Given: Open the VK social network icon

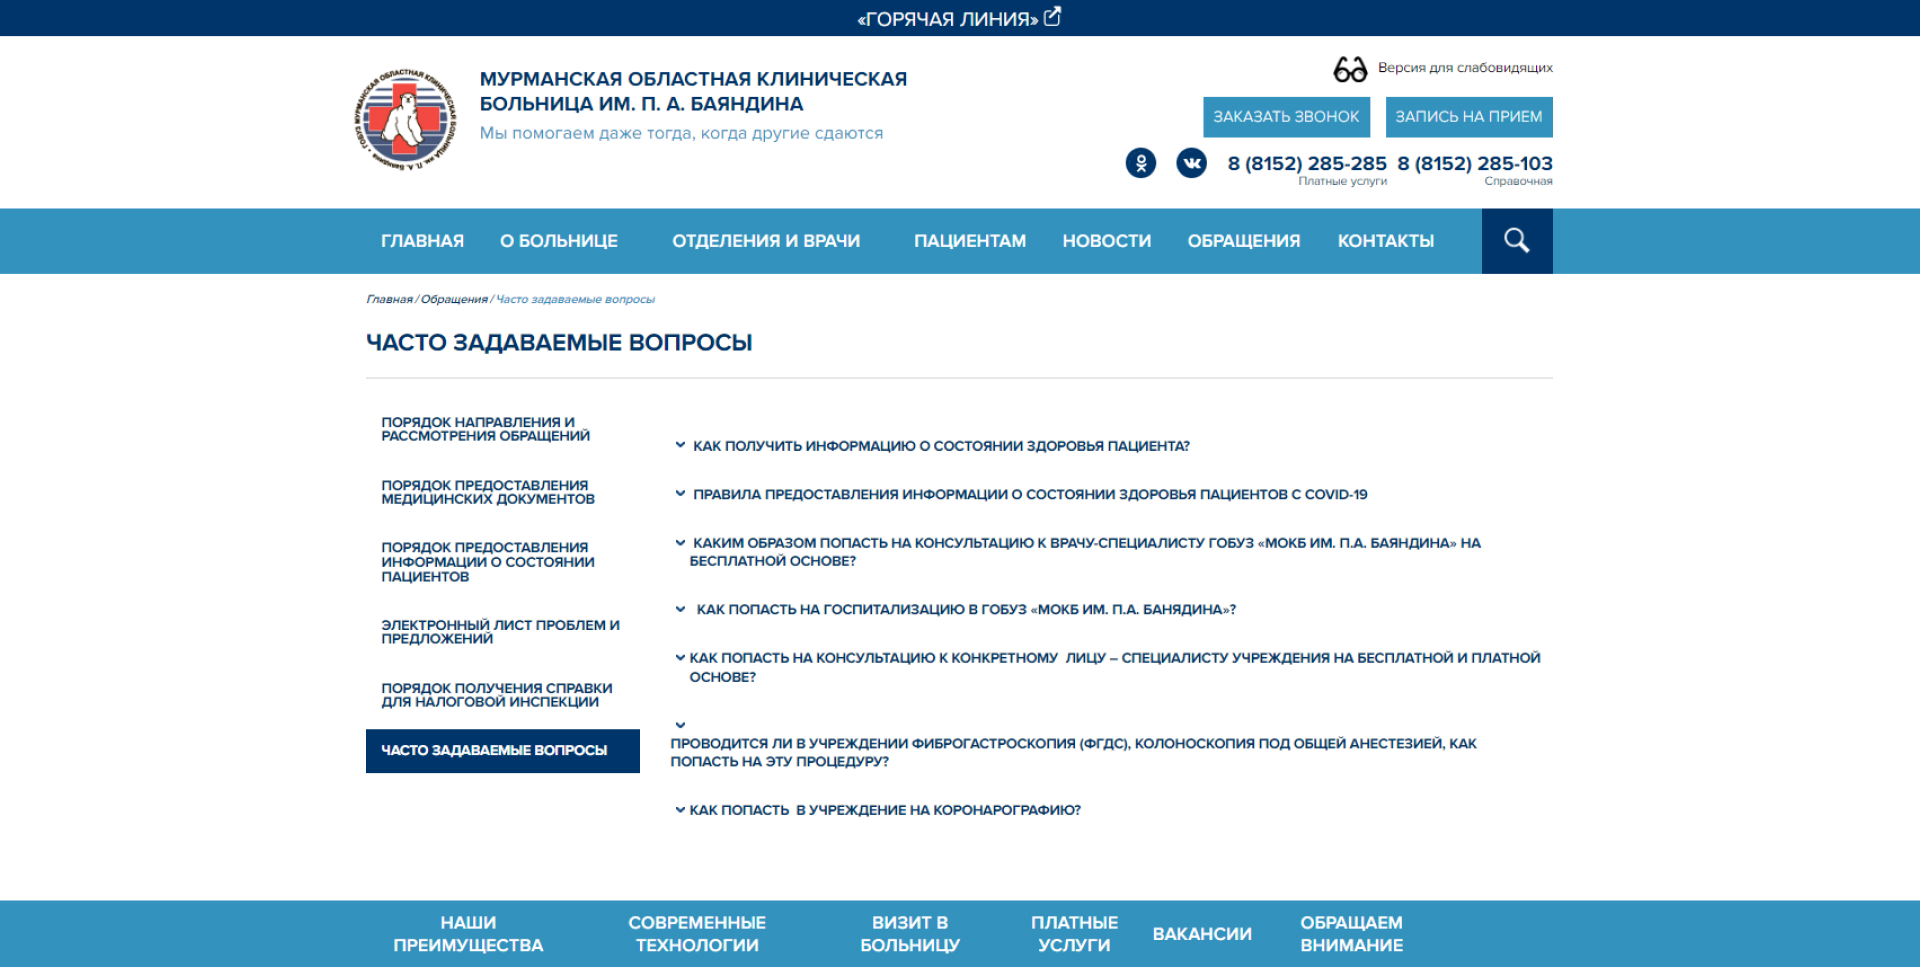Looking at the screenshot, I should click(x=1191, y=163).
